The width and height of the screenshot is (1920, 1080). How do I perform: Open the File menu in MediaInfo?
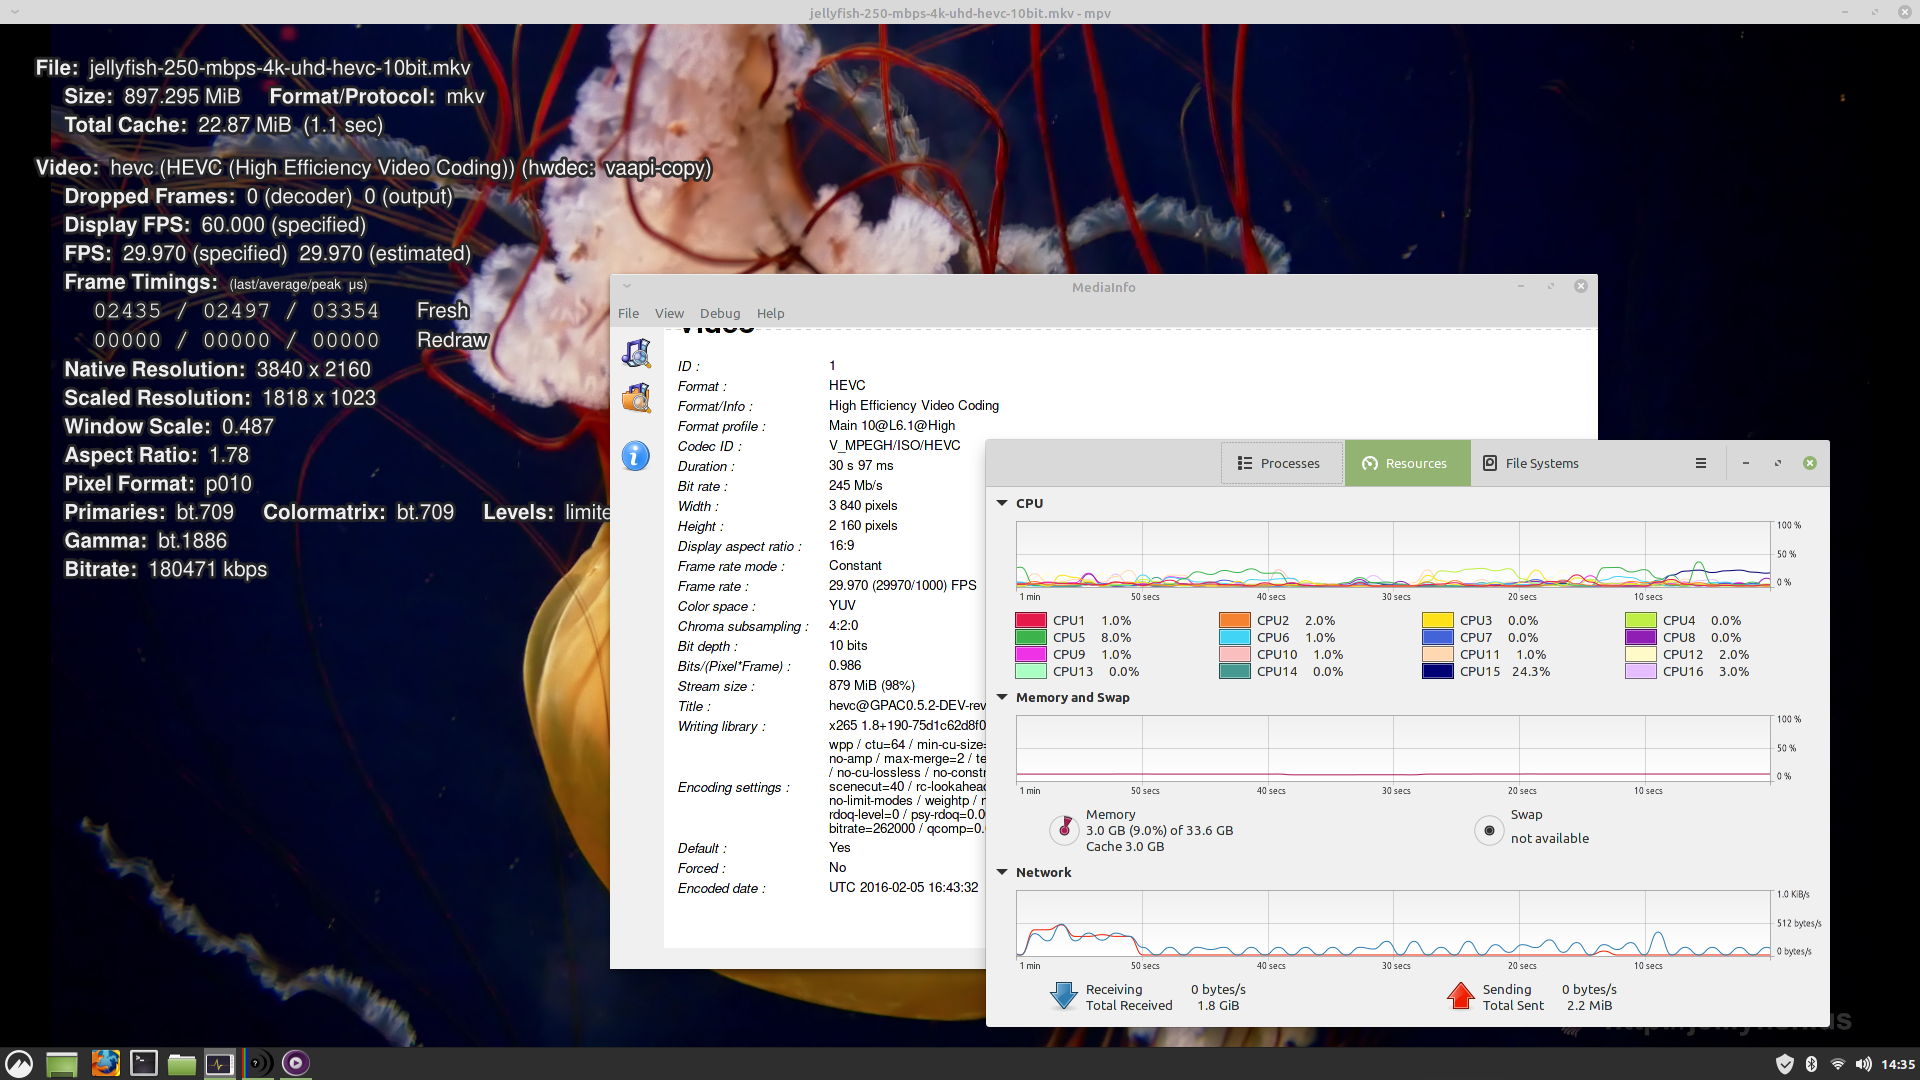click(628, 313)
